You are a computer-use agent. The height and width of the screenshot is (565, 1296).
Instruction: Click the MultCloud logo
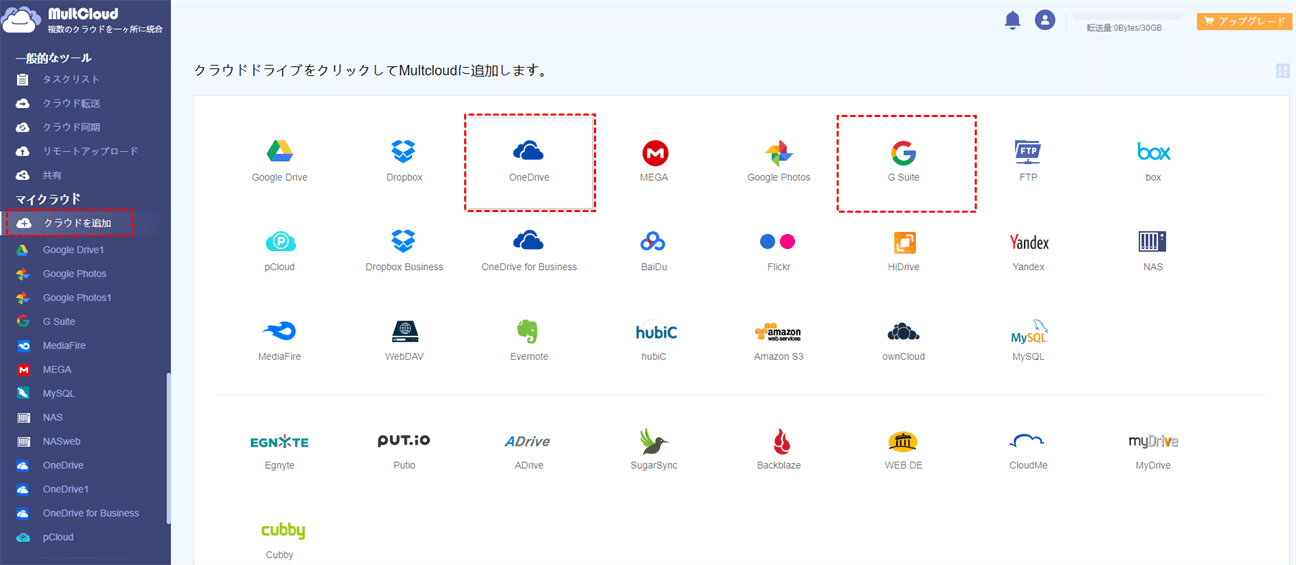pos(82,20)
